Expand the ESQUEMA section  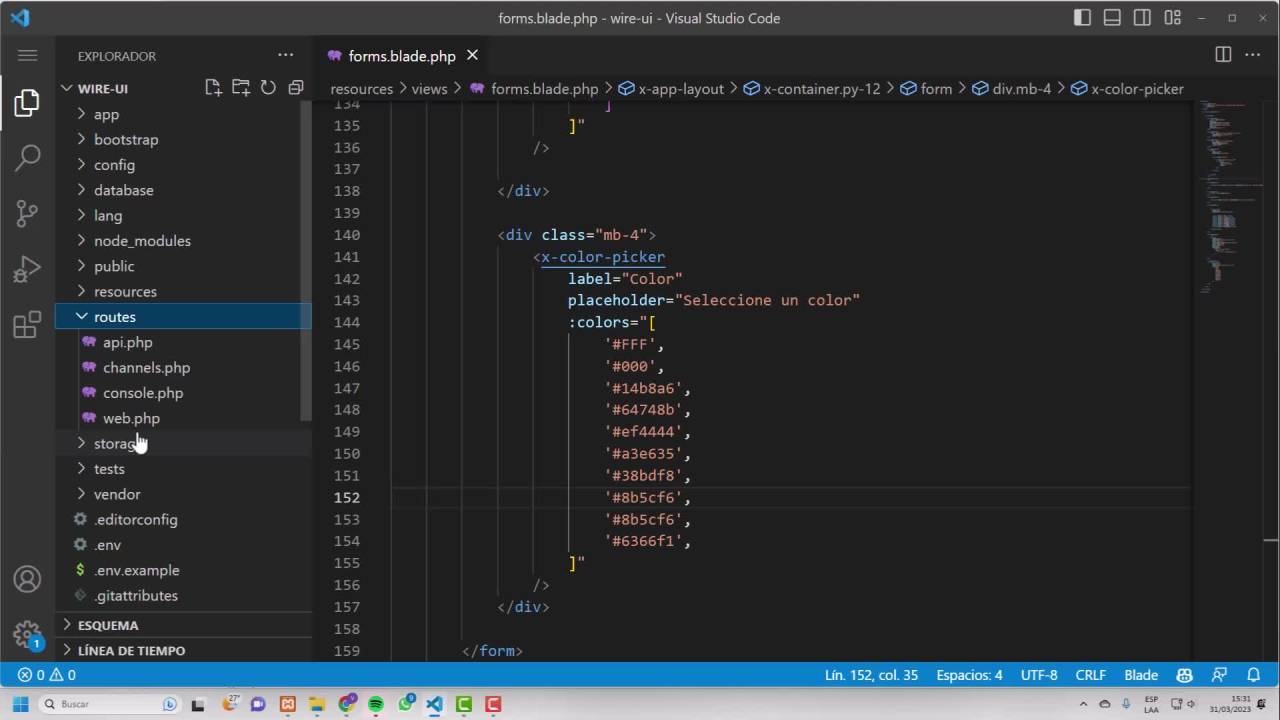[x=183, y=625]
